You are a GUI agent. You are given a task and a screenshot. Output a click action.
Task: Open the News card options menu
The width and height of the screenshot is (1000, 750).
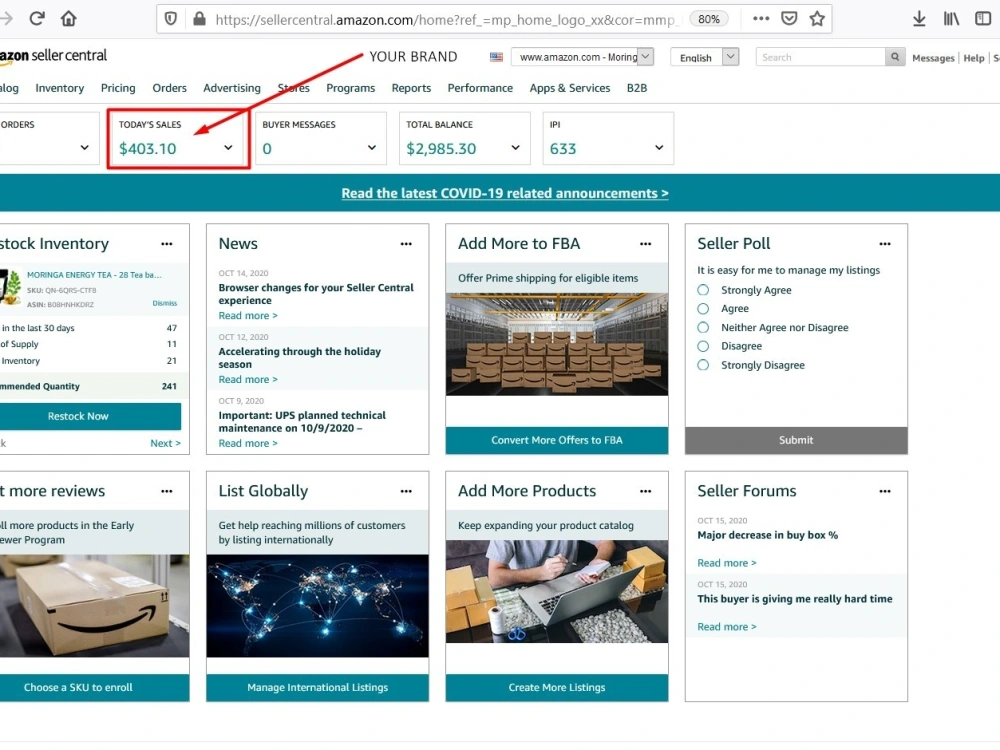tap(406, 244)
